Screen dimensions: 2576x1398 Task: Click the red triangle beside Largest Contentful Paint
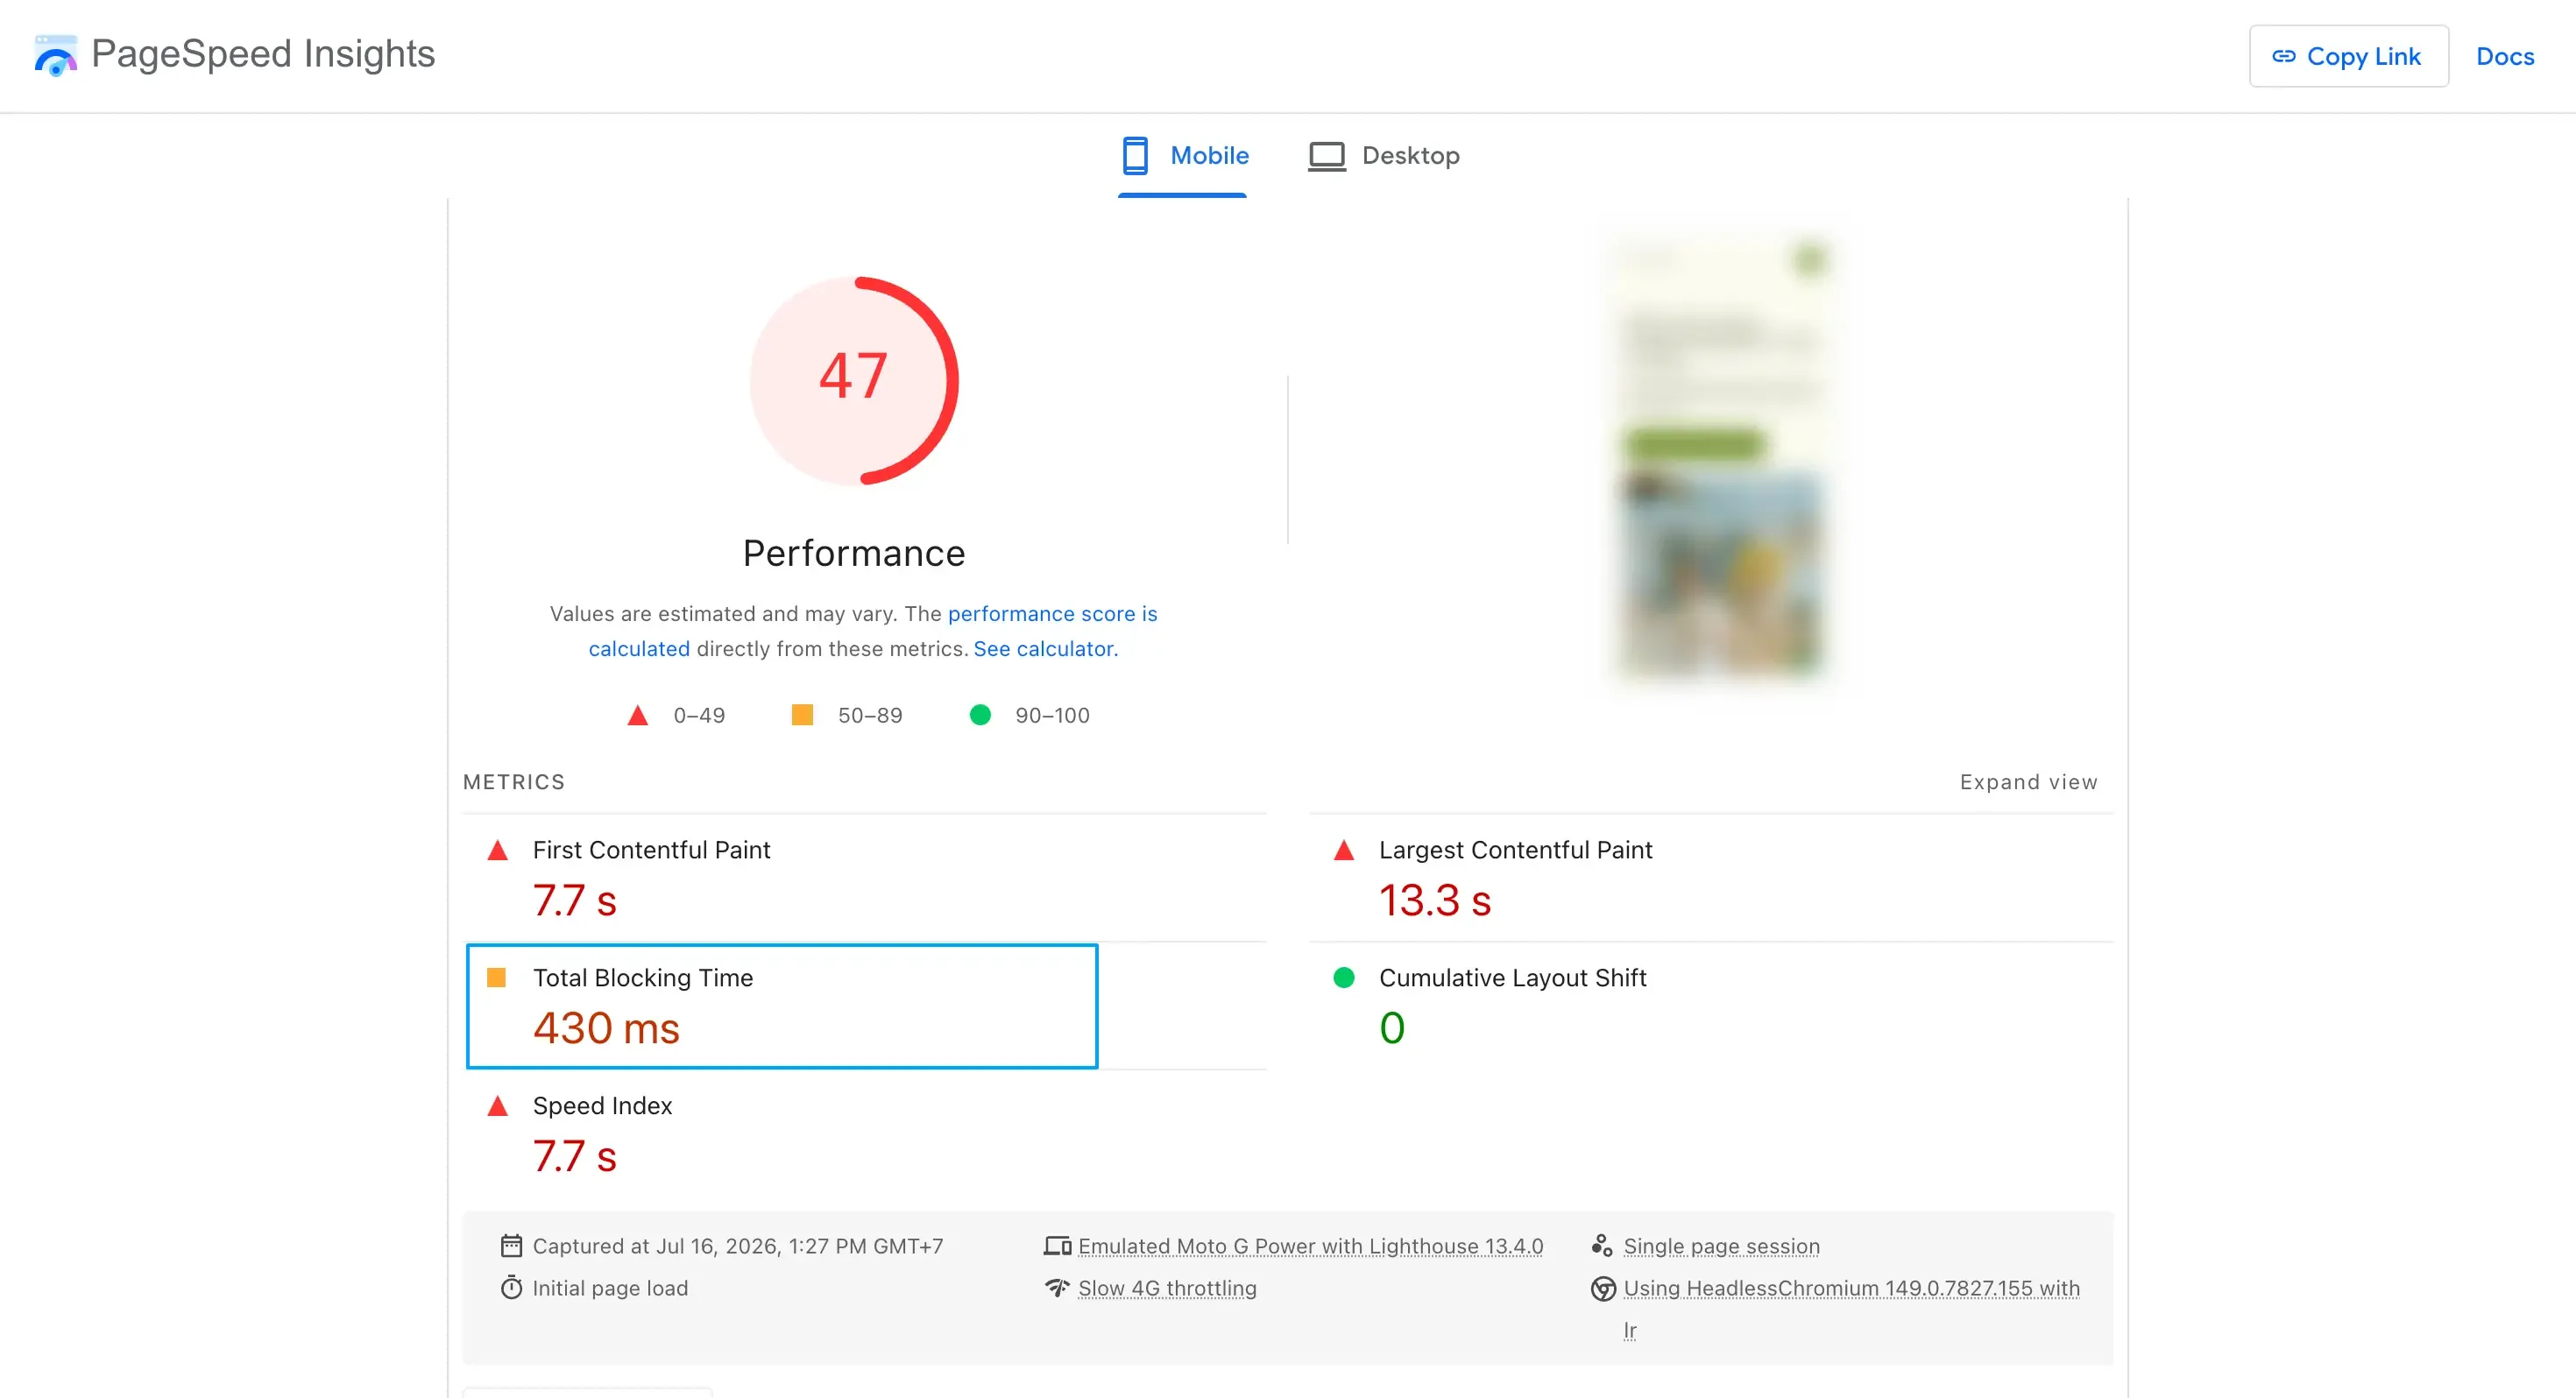1344,851
